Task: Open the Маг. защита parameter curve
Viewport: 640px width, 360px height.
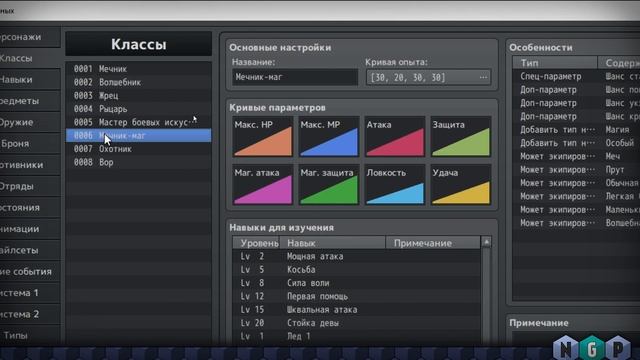Action: [x=329, y=184]
